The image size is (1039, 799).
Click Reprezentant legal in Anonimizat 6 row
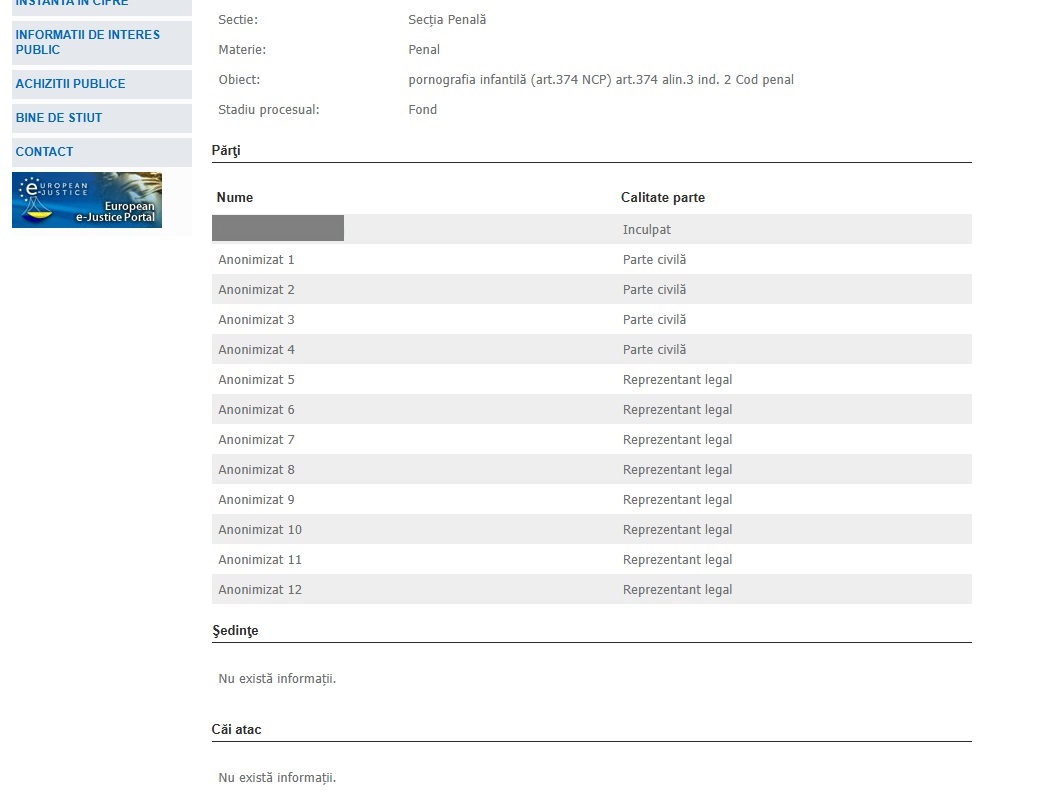(x=677, y=409)
